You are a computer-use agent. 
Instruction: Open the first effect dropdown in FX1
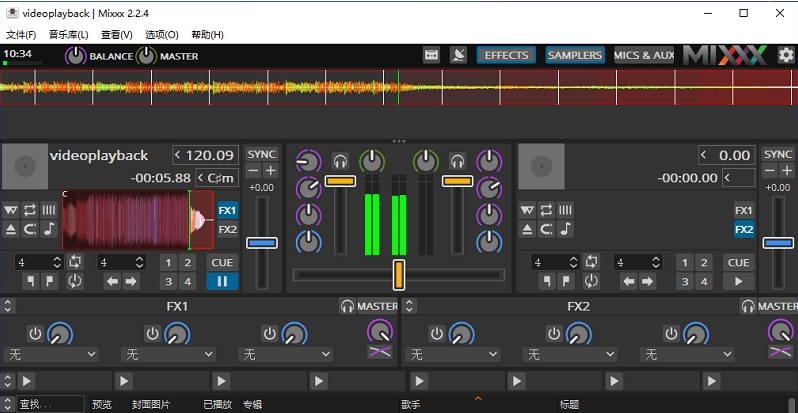[x=52, y=354]
